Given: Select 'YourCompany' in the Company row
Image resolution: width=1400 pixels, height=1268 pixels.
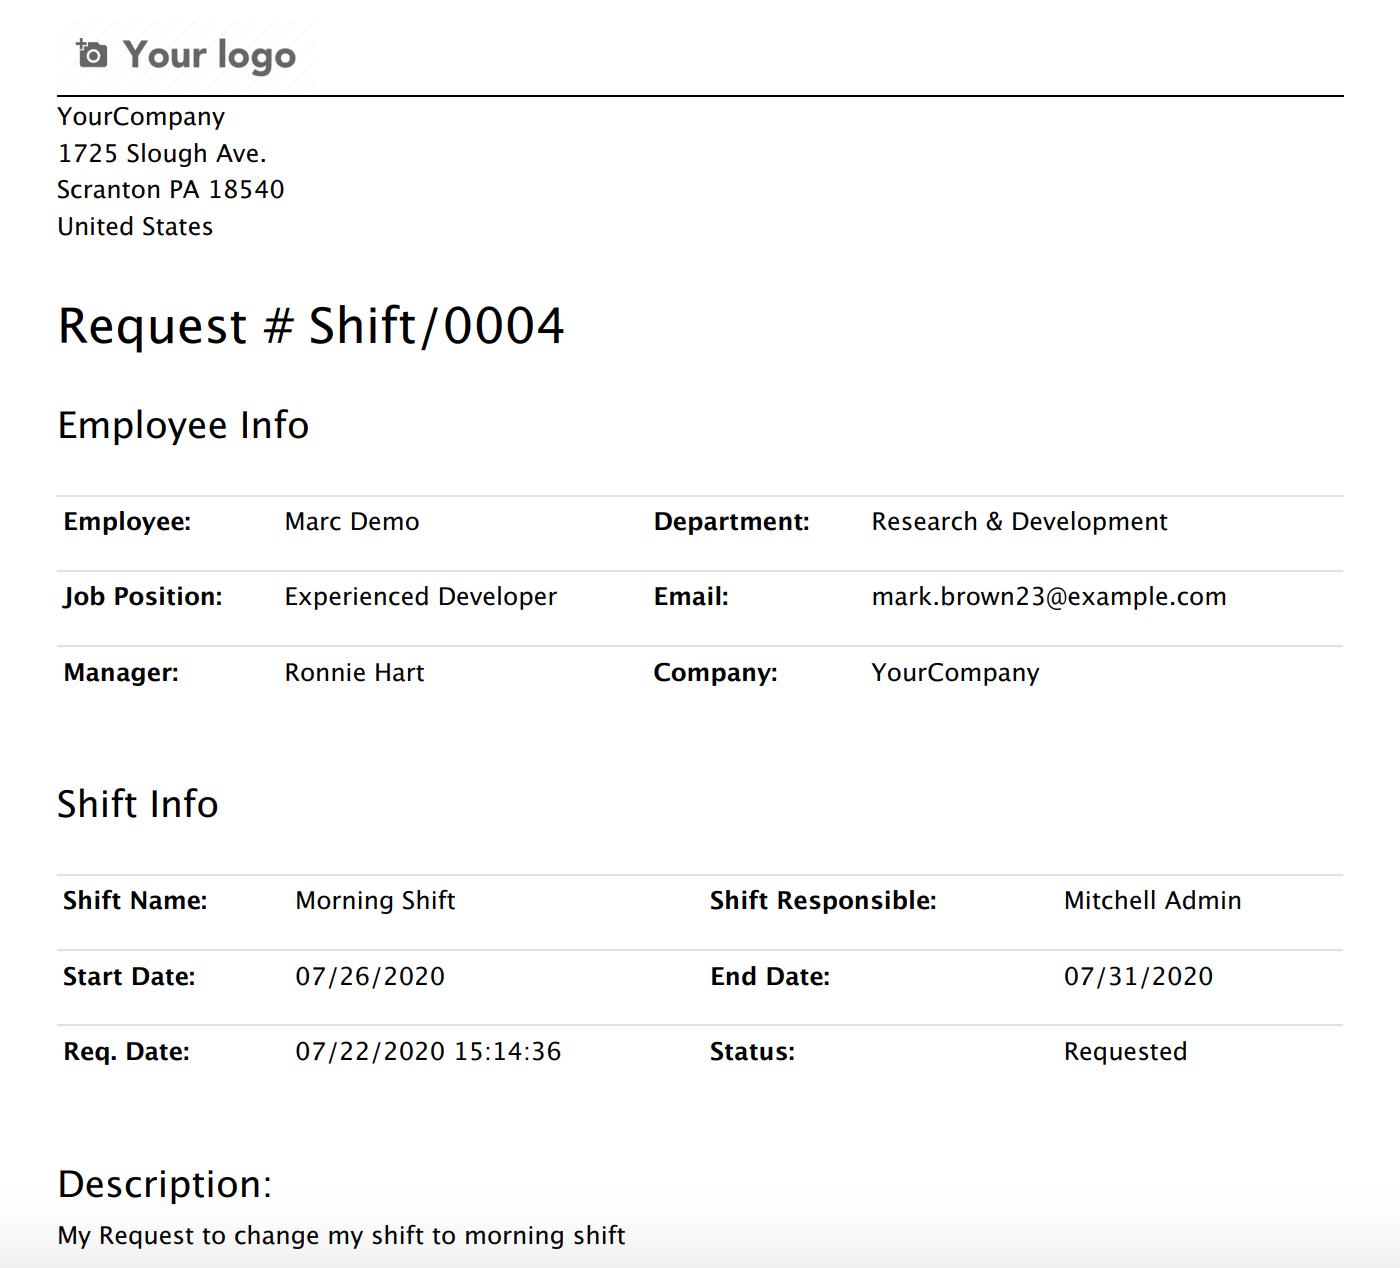Looking at the screenshot, I should click(955, 673).
